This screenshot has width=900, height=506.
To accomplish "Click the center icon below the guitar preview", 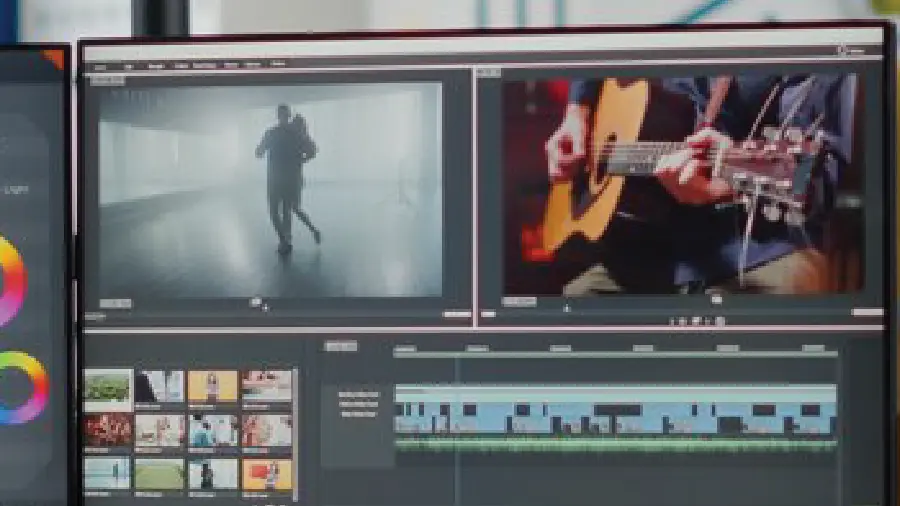I will tap(716, 299).
